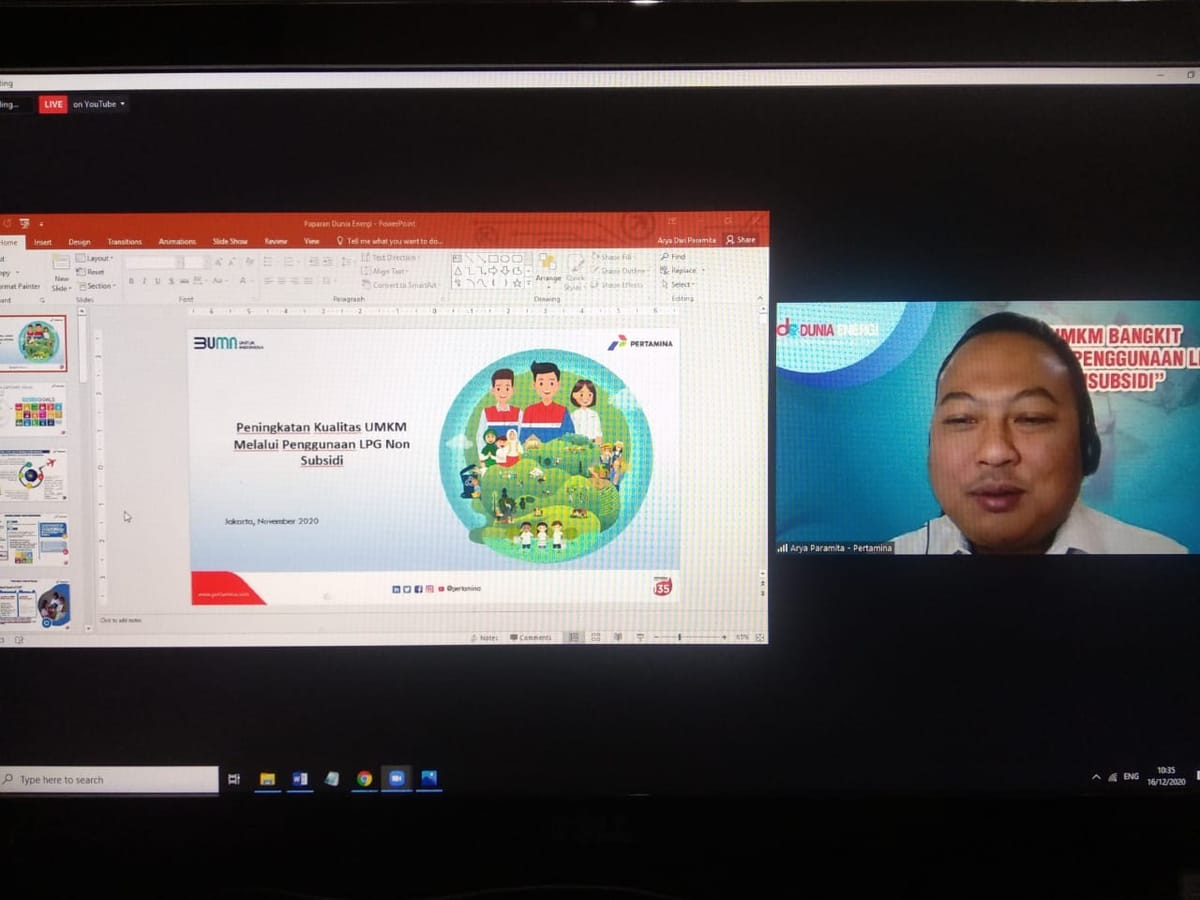1200x900 pixels.
Task: Select the Format Painter tool
Action: click(20, 283)
